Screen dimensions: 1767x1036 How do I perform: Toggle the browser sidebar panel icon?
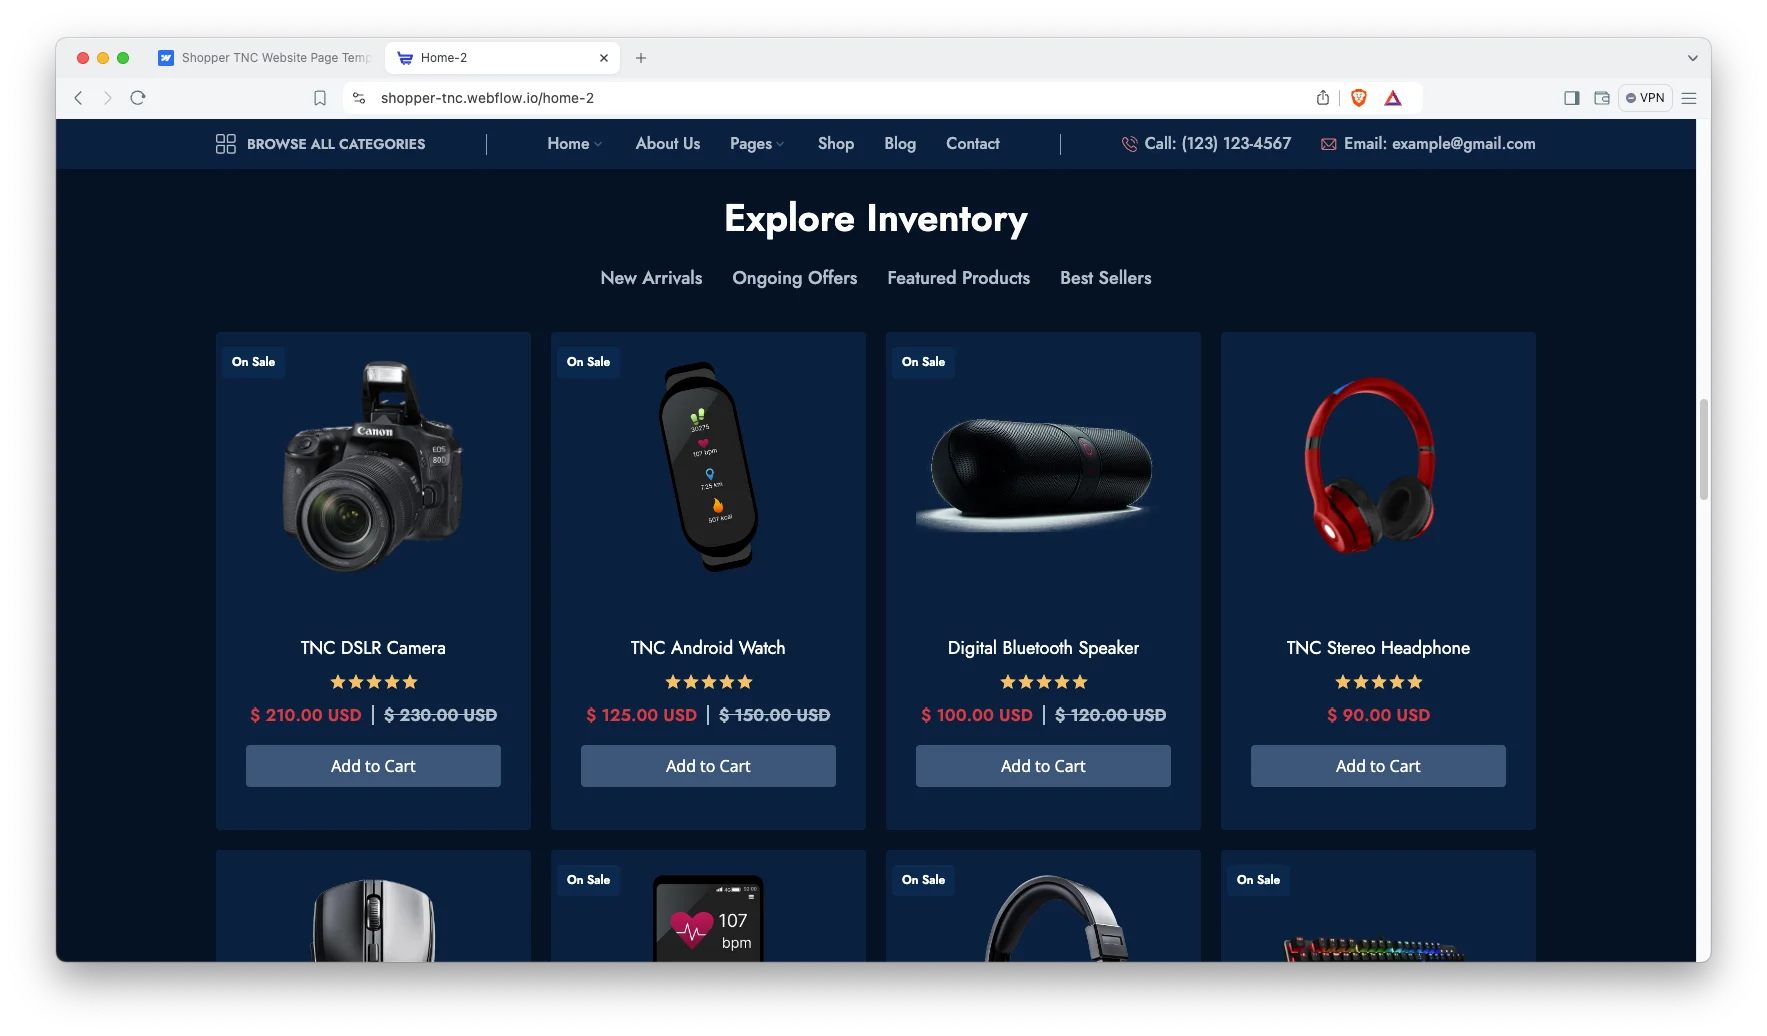1572,98
